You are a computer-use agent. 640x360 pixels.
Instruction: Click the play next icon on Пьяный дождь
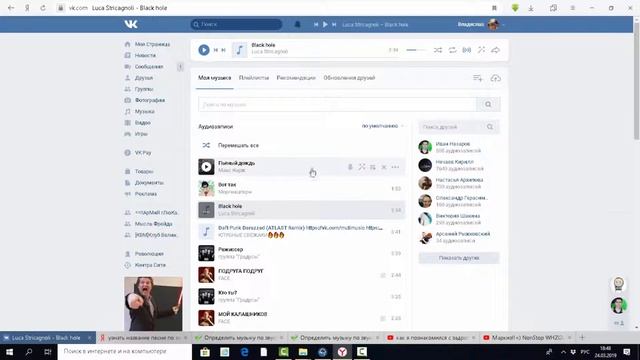point(373,167)
